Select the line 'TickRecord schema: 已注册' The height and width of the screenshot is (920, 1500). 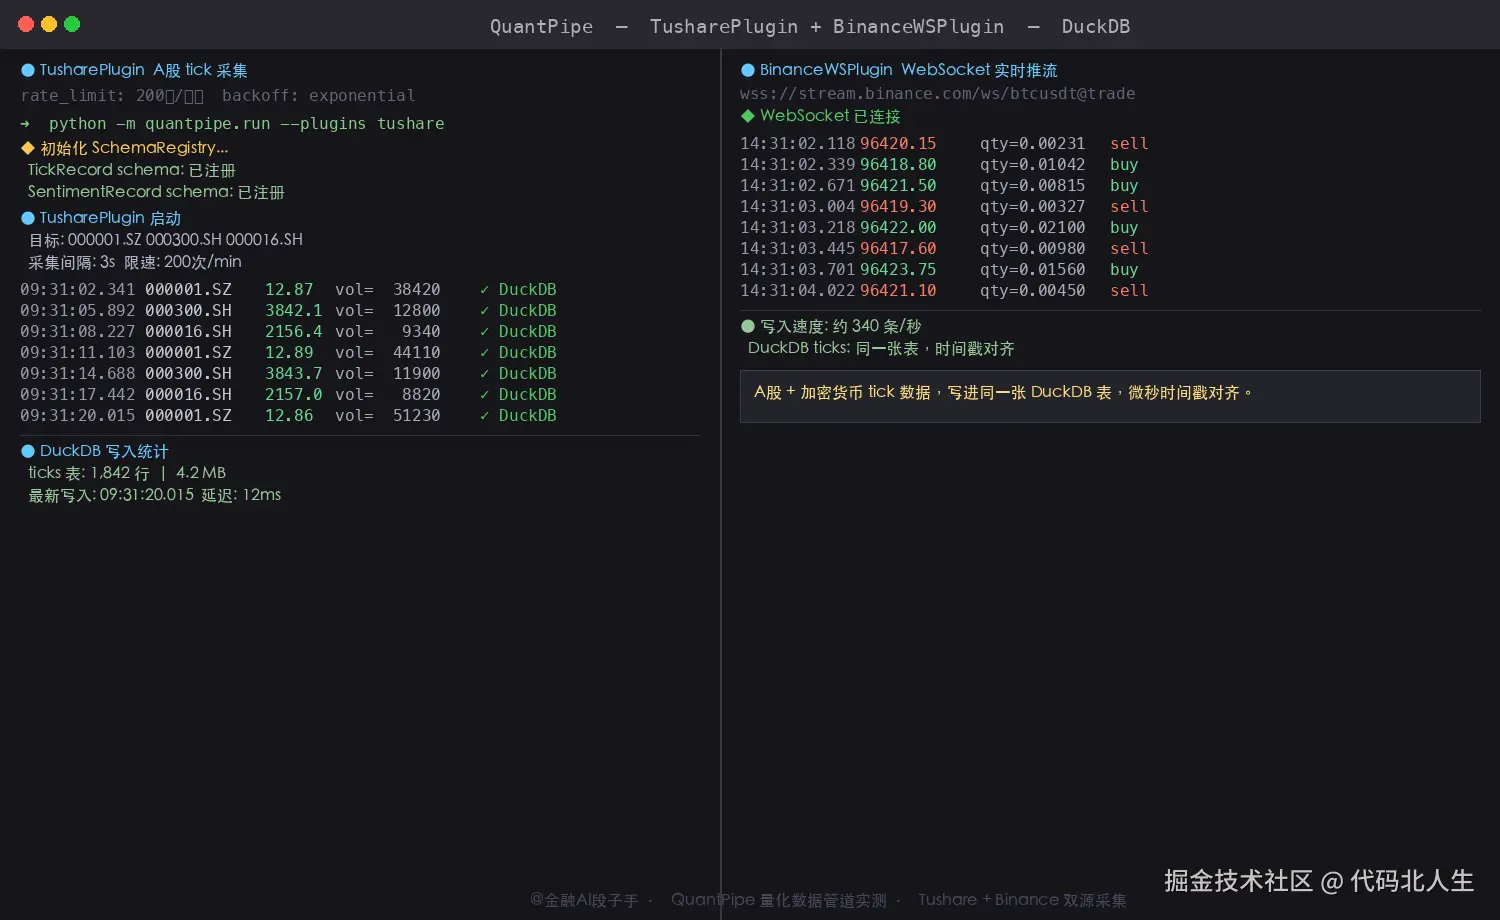pos(131,170)
